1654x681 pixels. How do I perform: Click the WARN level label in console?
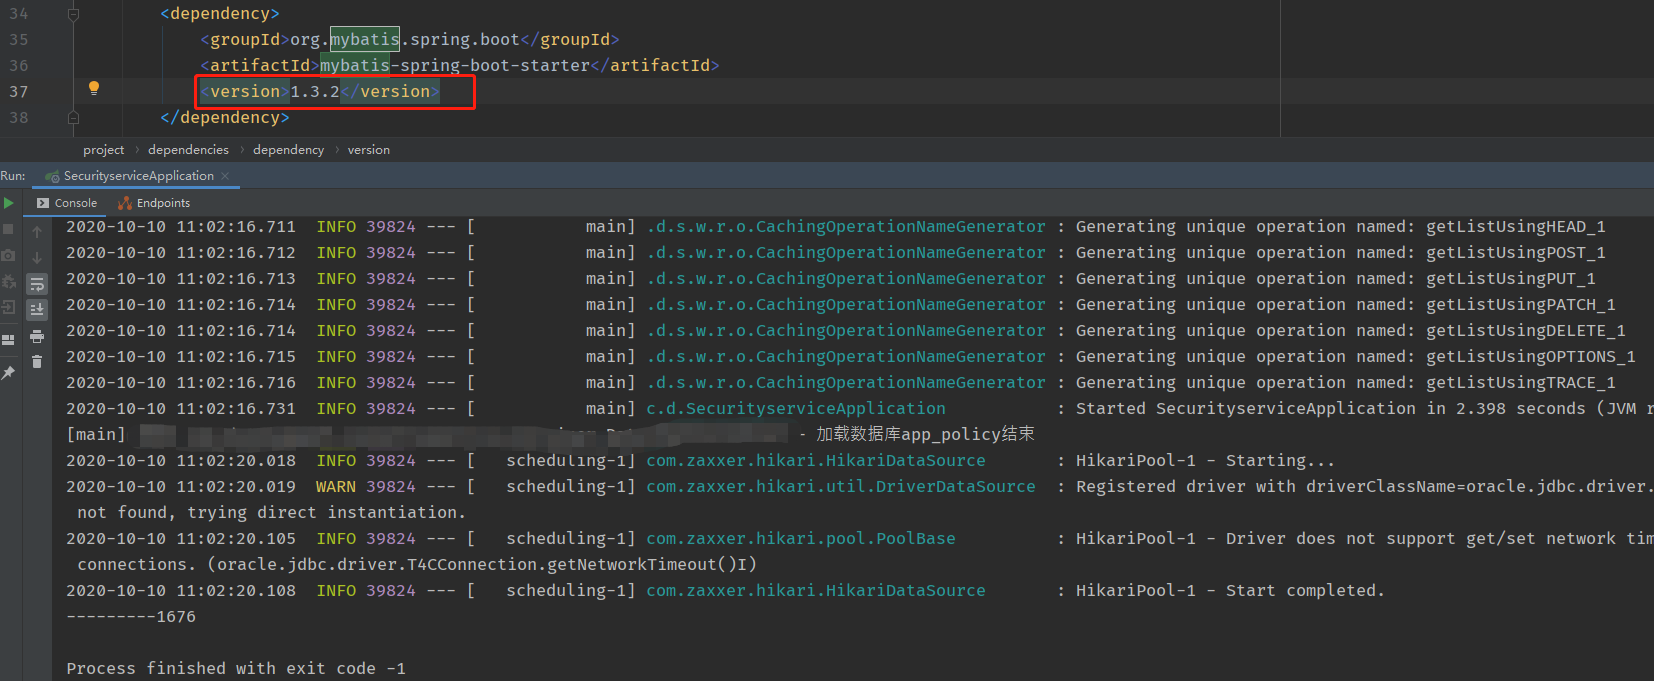(x=336, y=486)
